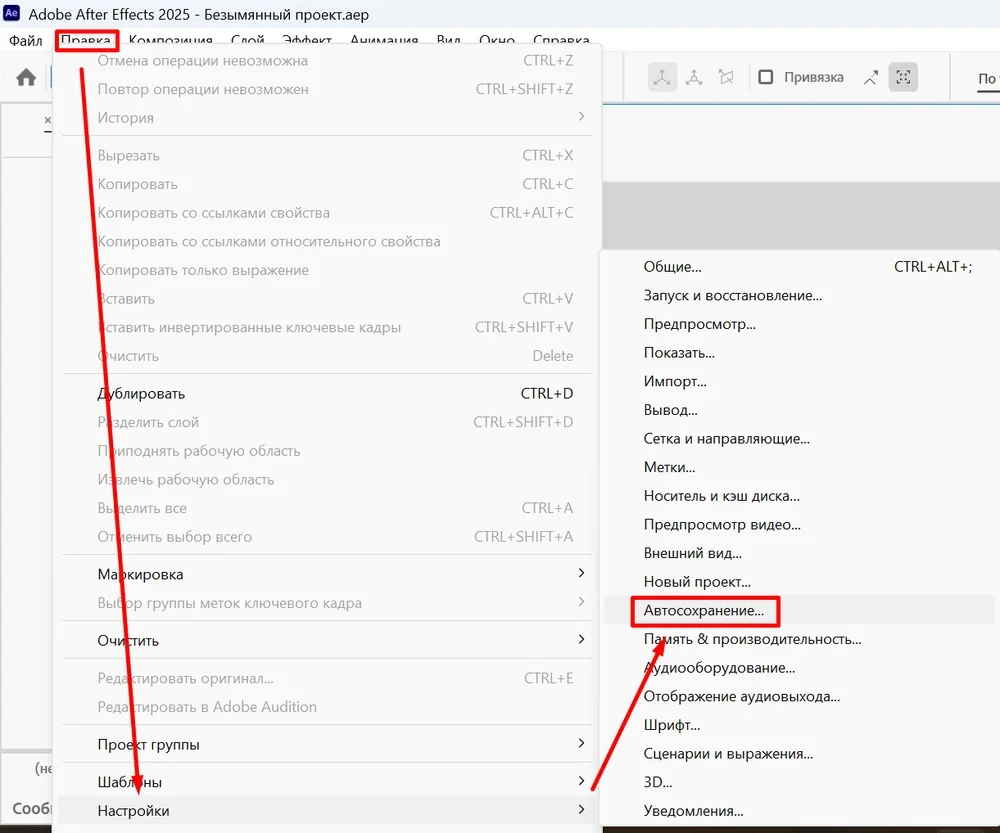Toggle the snap collapsed layers icon
Image resolution: width=1000 pixels, height=833 pixels.
pos(903,77)
